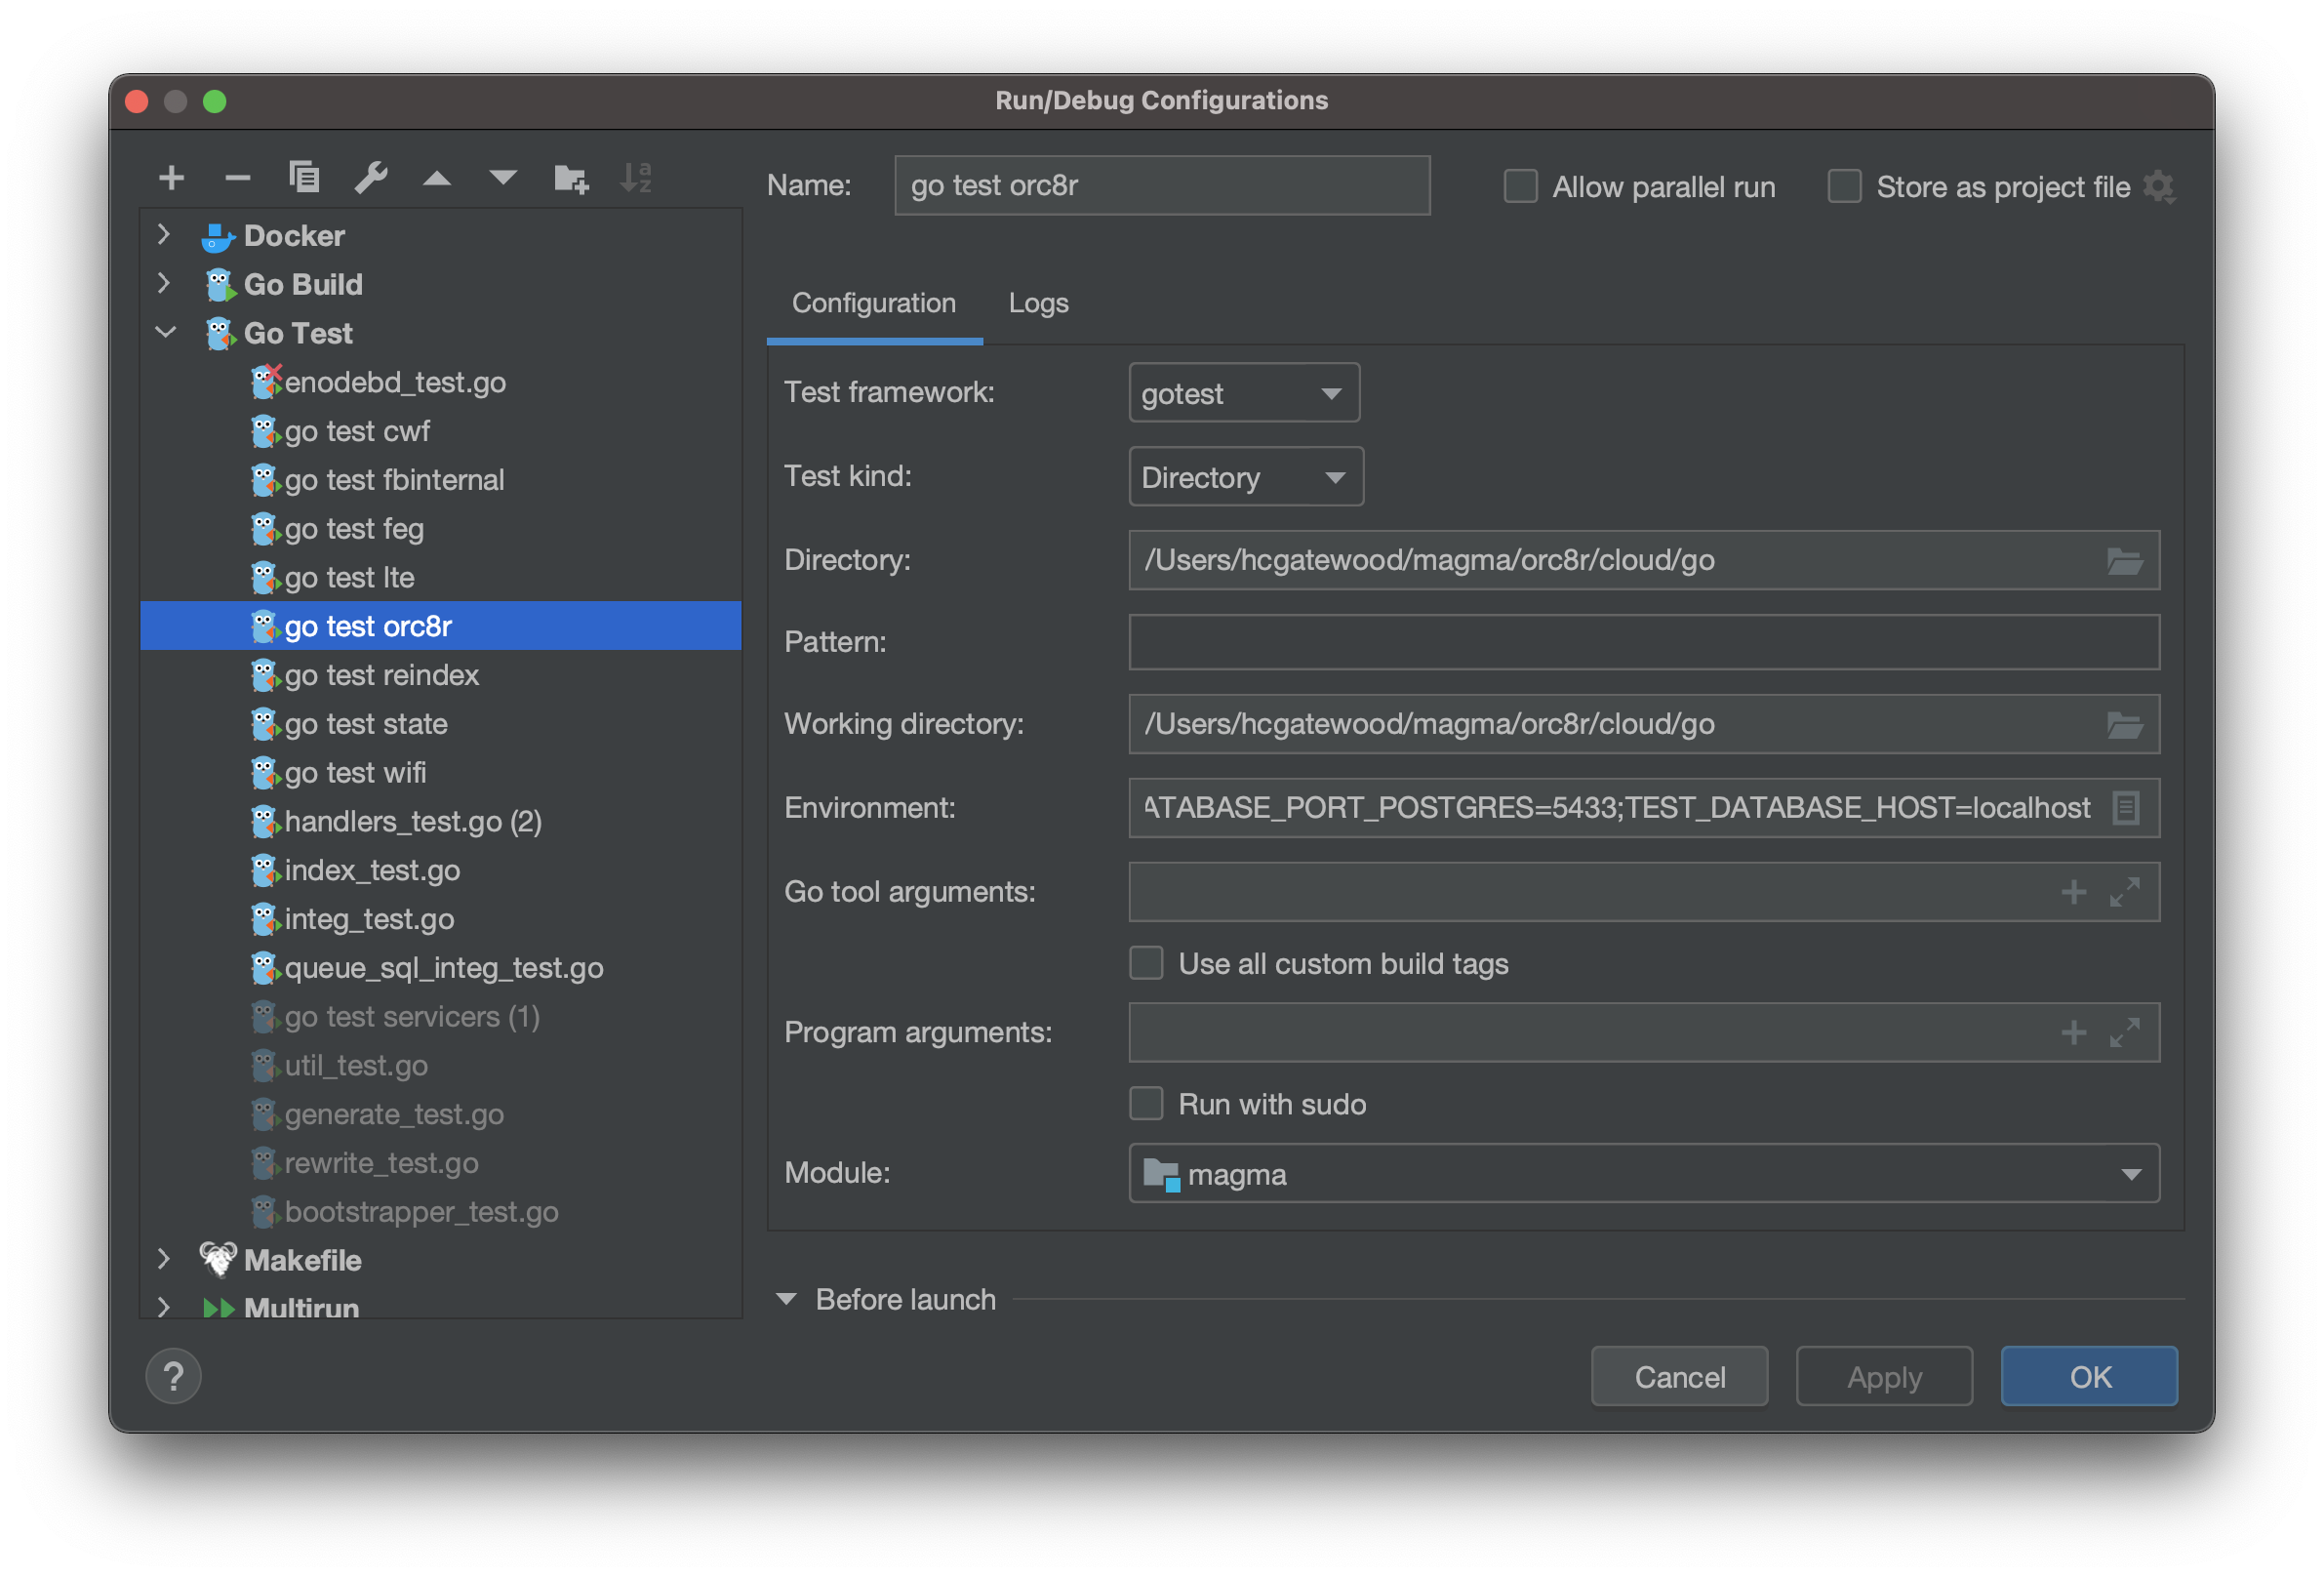Switch to the Configuration tab
Image resolution: width=2324 pixels, height=1577 pixels.
(874, 303)
